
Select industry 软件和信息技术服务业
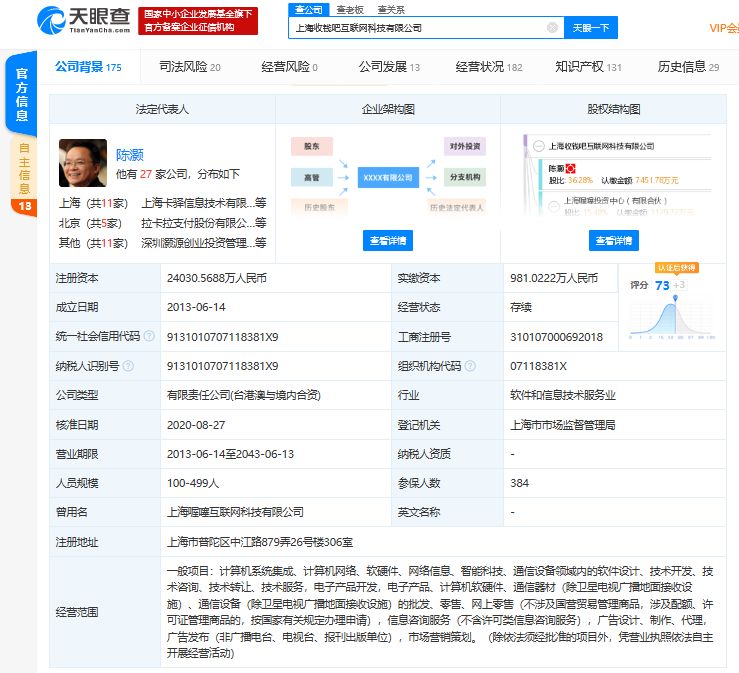563,395
